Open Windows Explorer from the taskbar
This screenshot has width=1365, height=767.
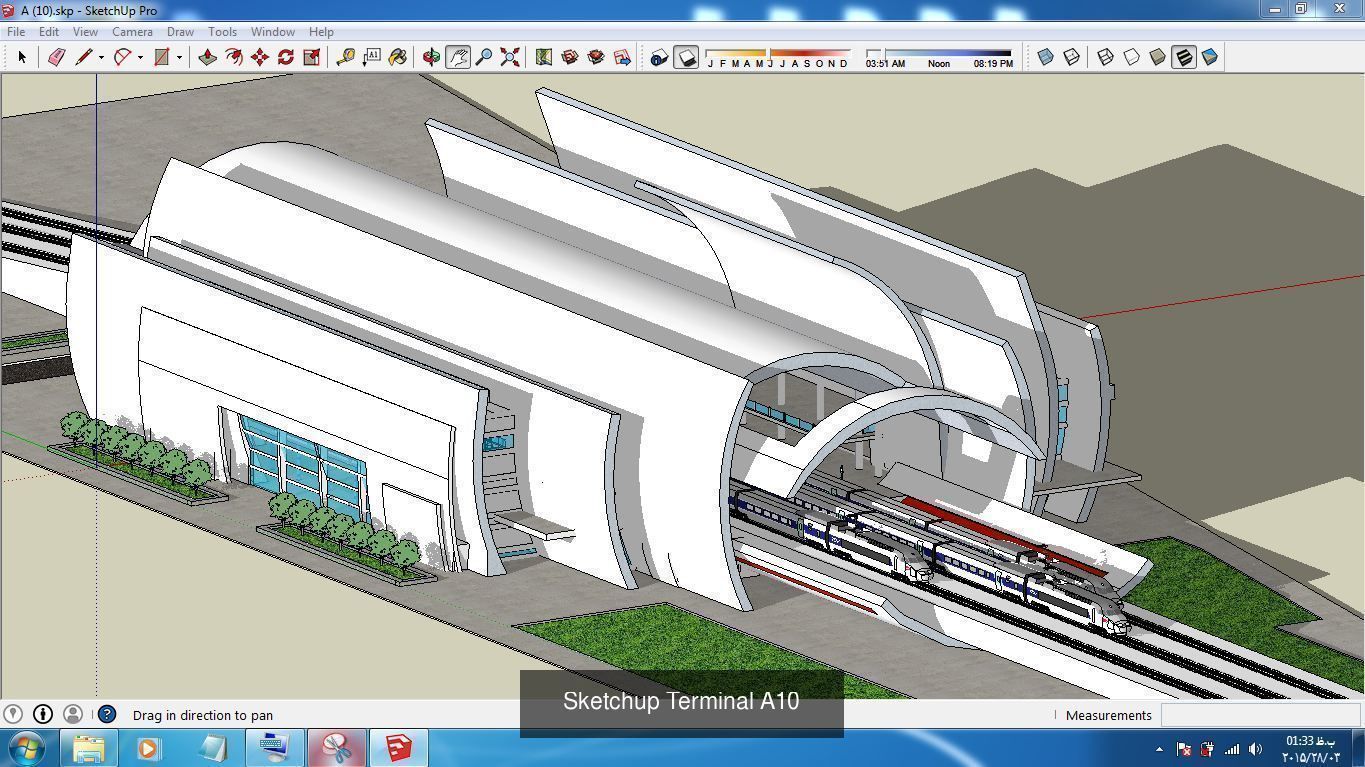pos(89,748)
